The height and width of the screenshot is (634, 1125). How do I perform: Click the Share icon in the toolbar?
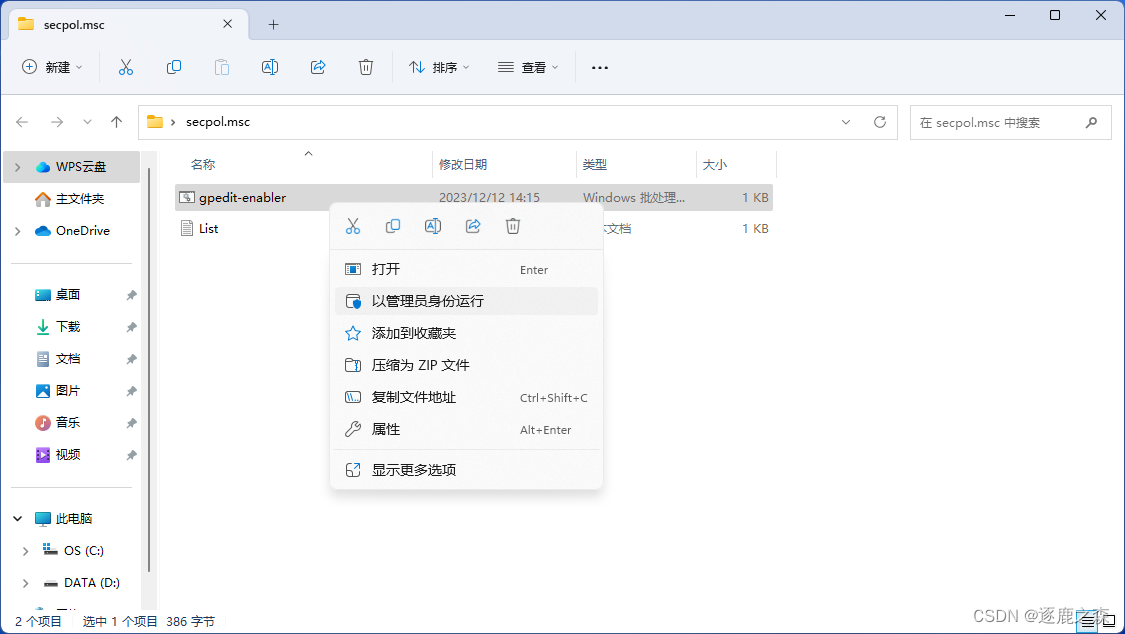(x=318, y=66)
